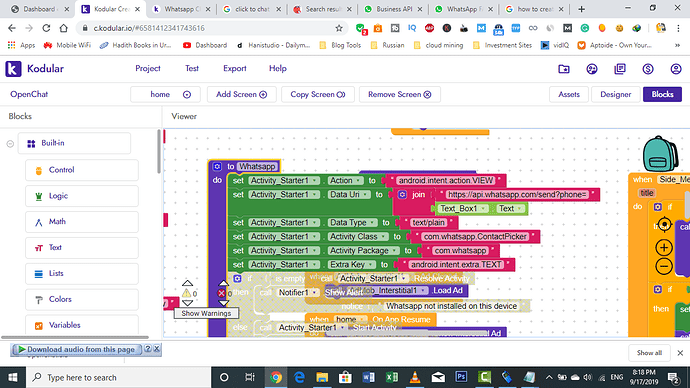Click the browser address bar
Image resolution: width=690 pixels, height=388 pixels.
(213, 28)
